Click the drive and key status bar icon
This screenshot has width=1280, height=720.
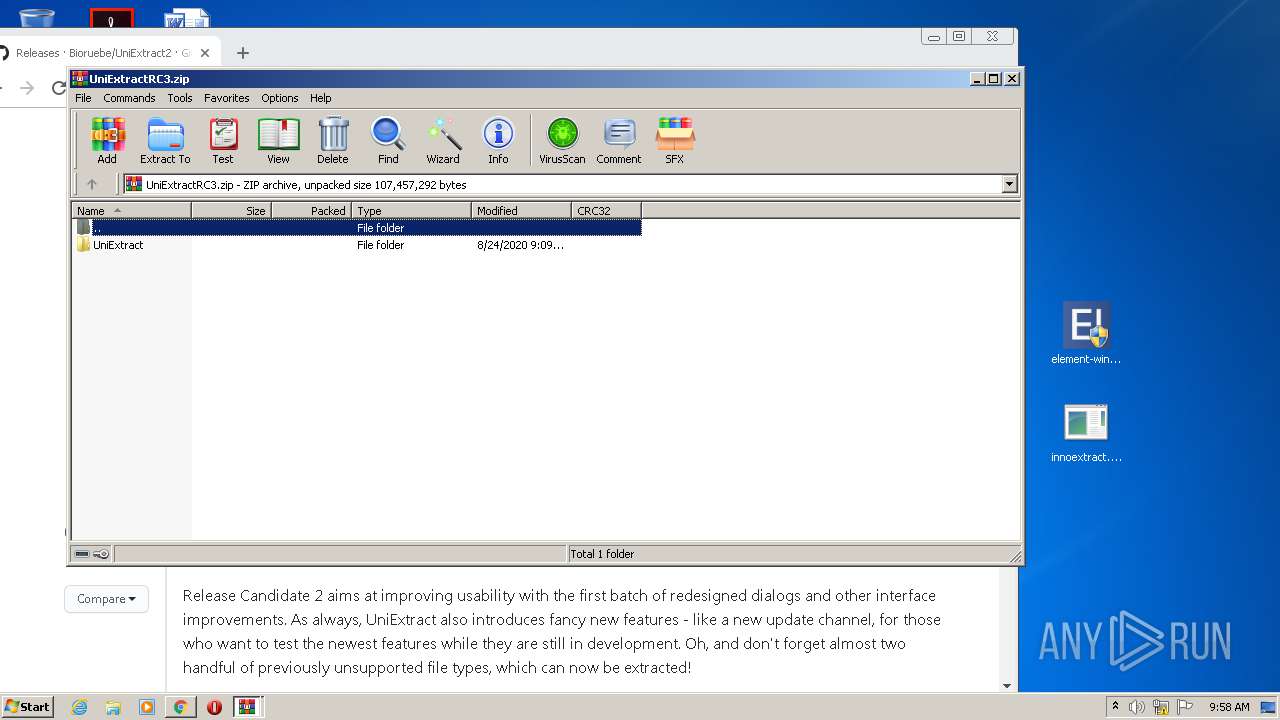pos(92,553)
